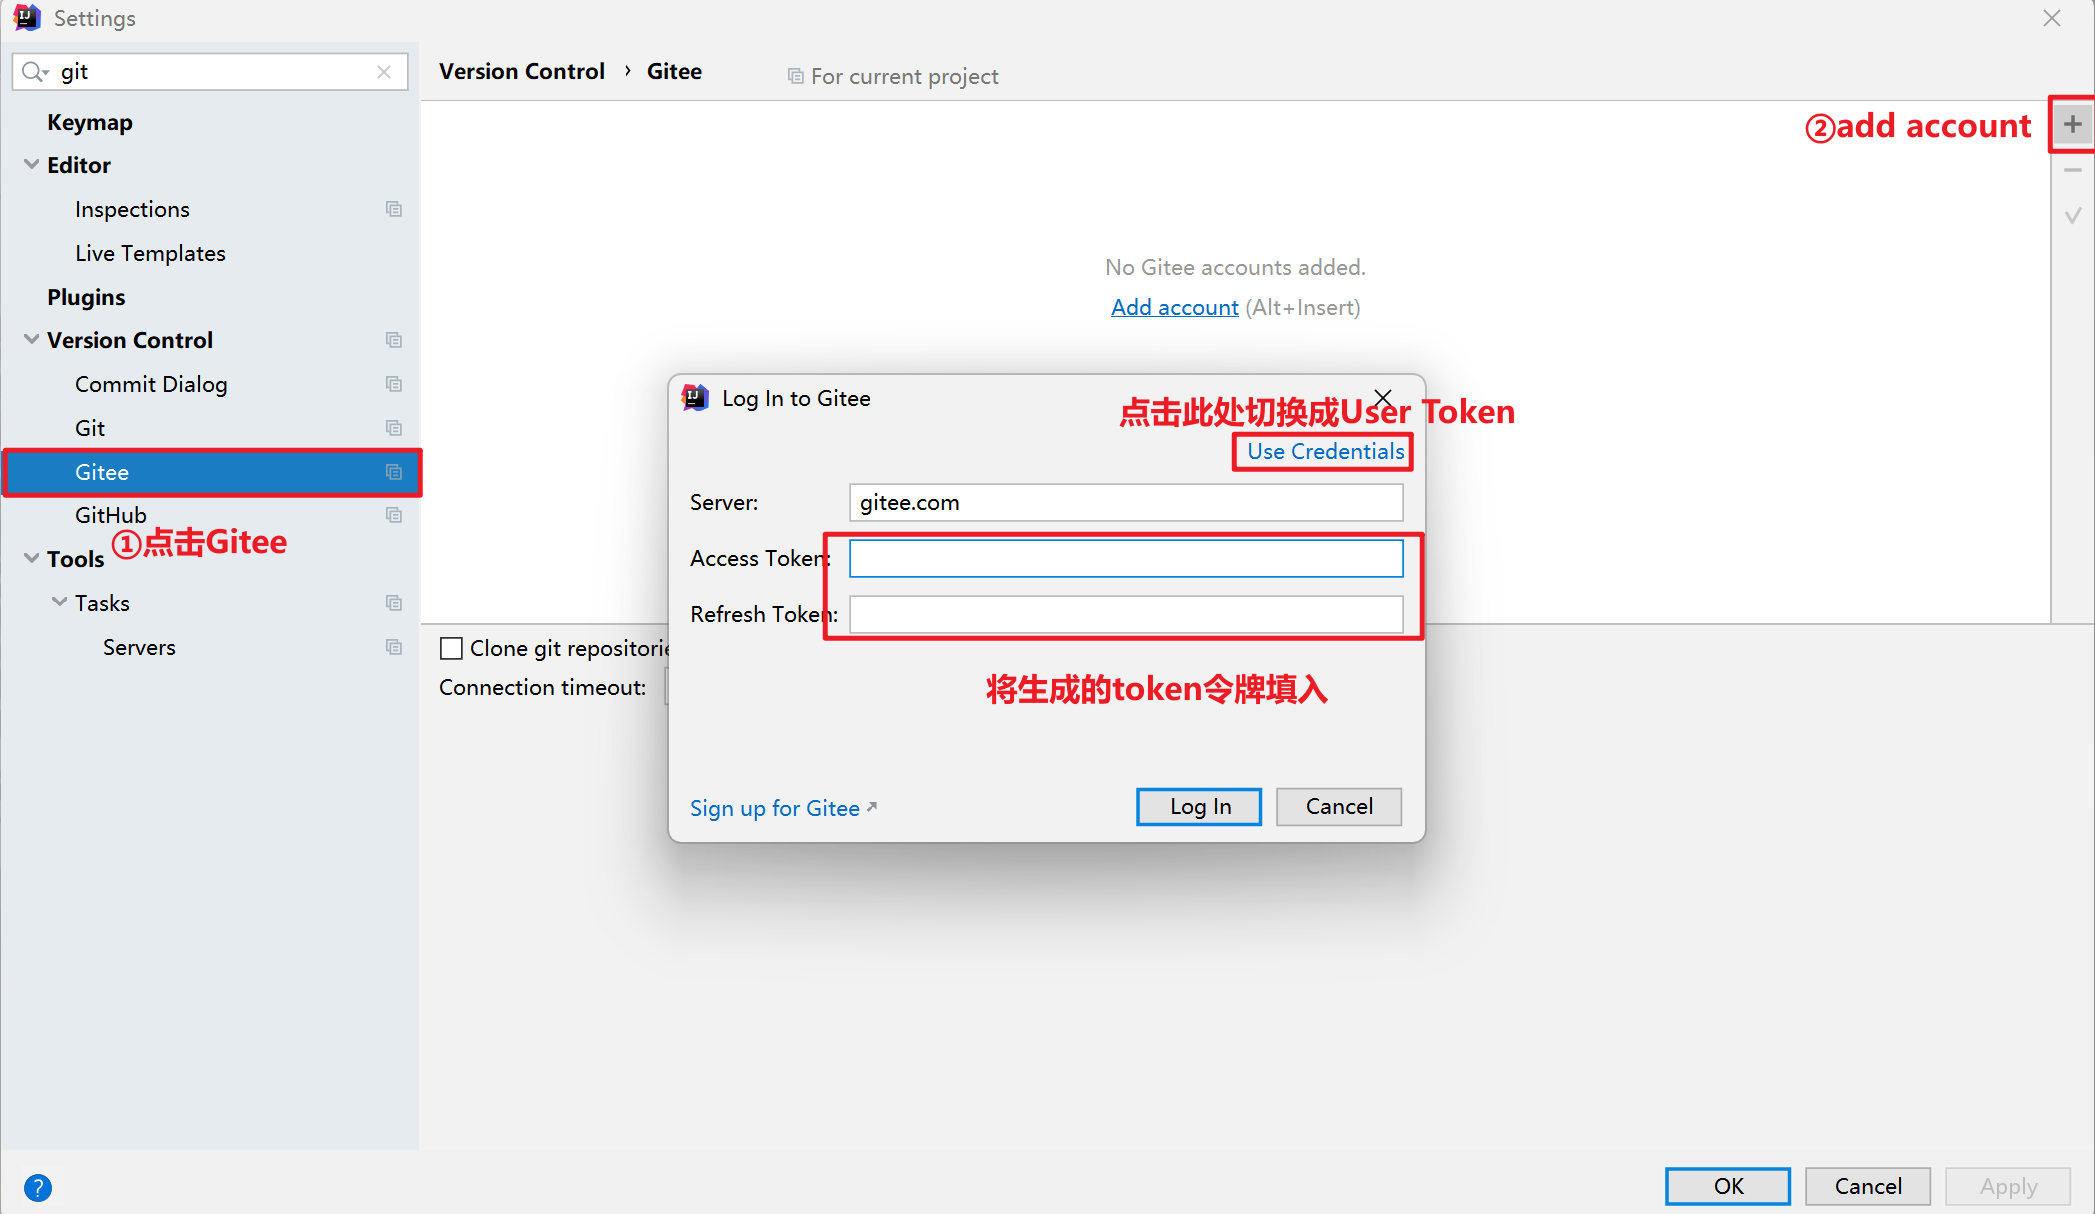Click the minus remove account icon
The image size is (2095, 1214).
(x=2072, y=171)
